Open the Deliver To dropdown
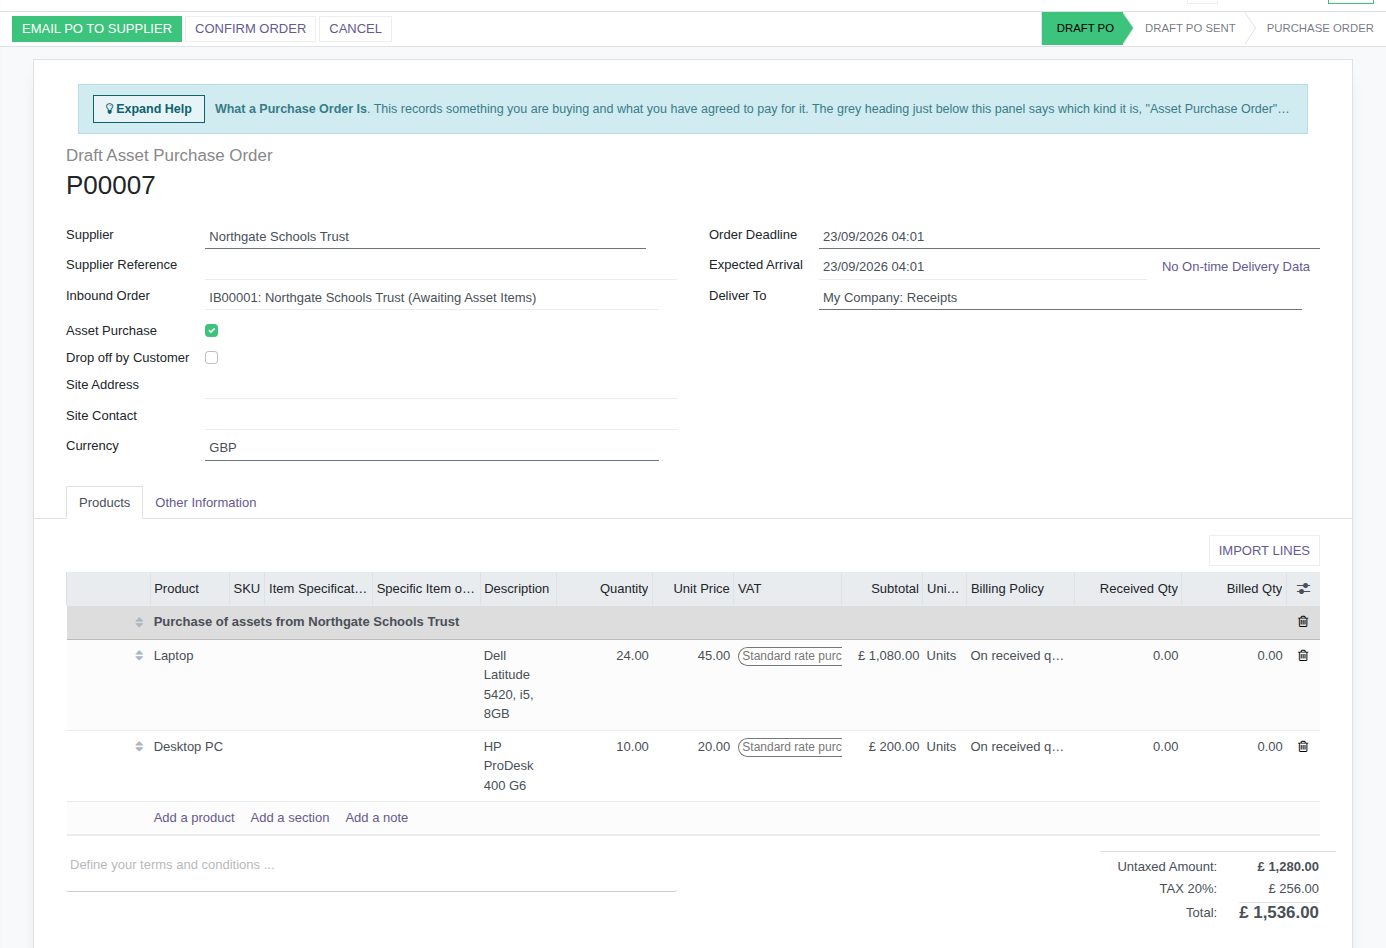This screenshot has width=1386, height=948. [1060, 298]
